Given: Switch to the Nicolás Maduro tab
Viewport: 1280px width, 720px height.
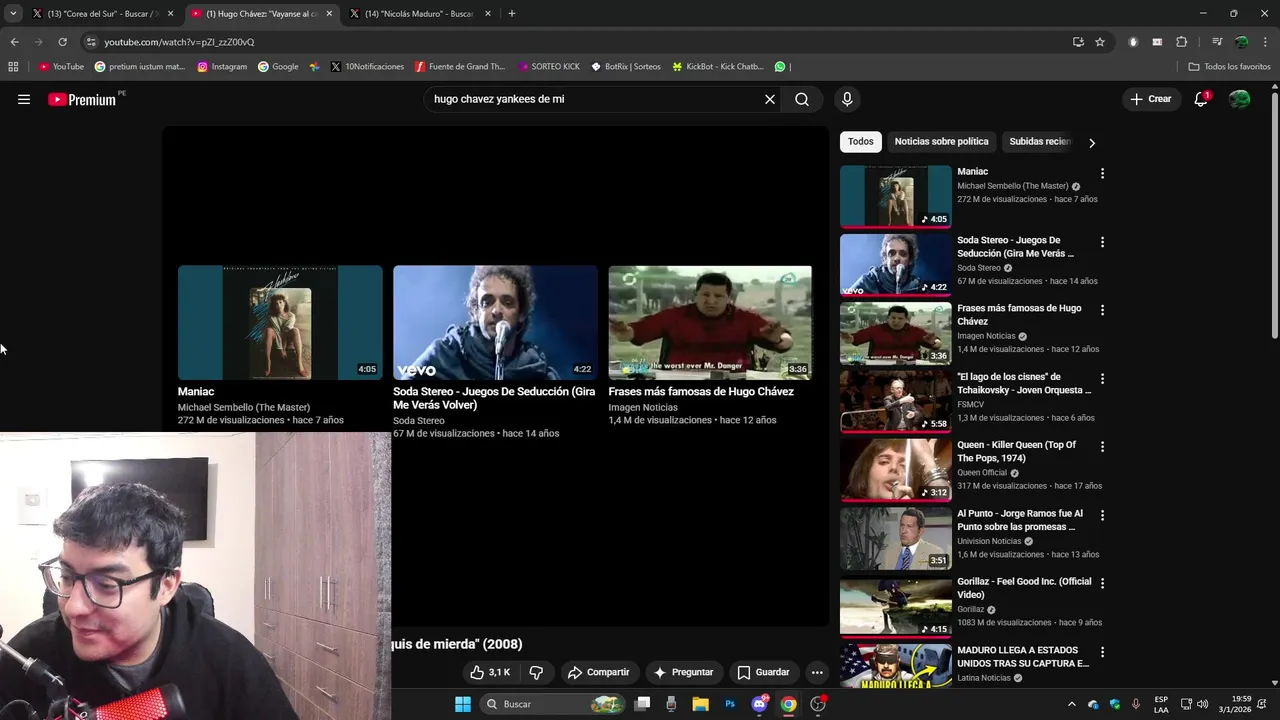Looking at the screenshot, I should point(420,14).
